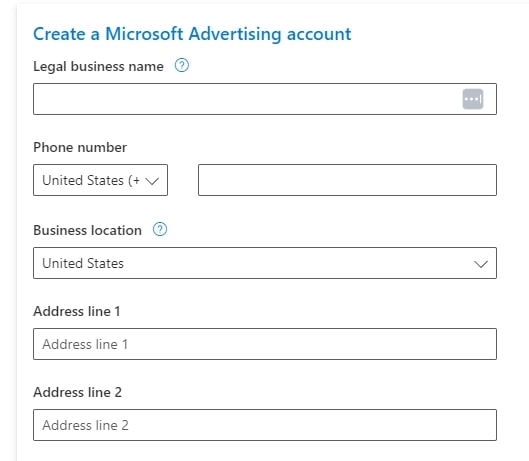Click chevron arrow of Business location dropdown
The height and width of the screenshot is (461, 529).
[x=481, y=264]
